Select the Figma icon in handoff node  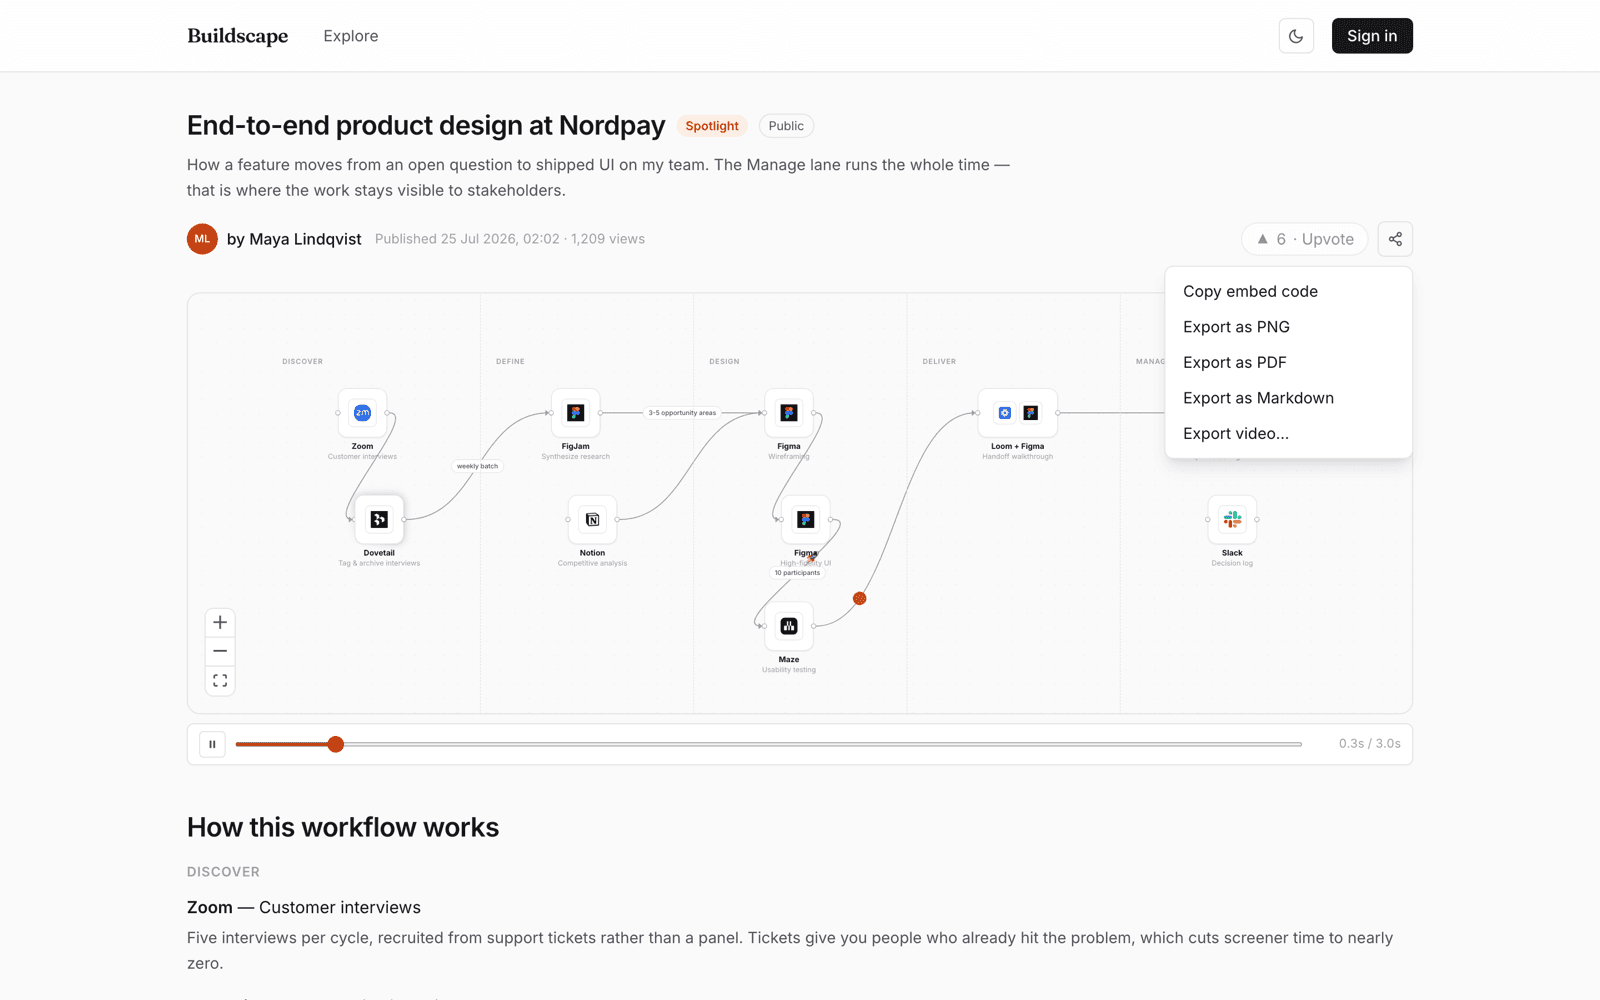(1031, 413)
